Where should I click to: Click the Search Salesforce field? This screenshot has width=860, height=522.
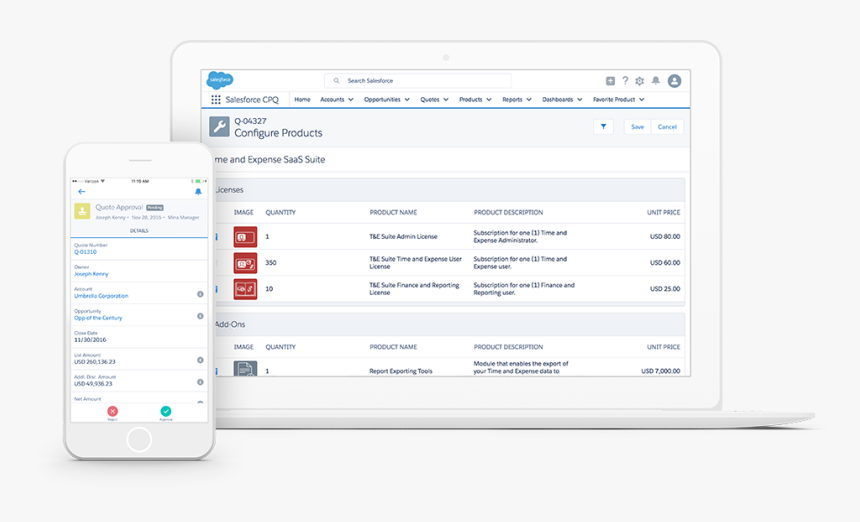418,81
